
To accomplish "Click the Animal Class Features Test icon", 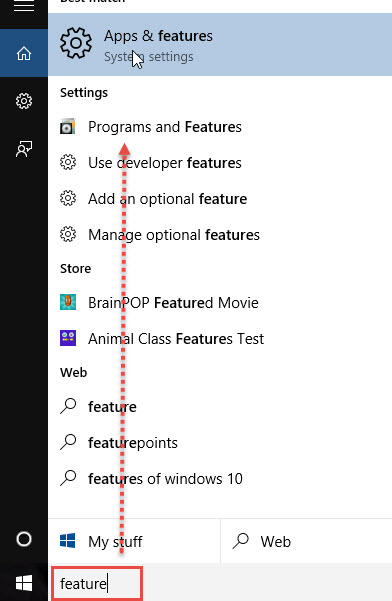I will tap(68, 338).
